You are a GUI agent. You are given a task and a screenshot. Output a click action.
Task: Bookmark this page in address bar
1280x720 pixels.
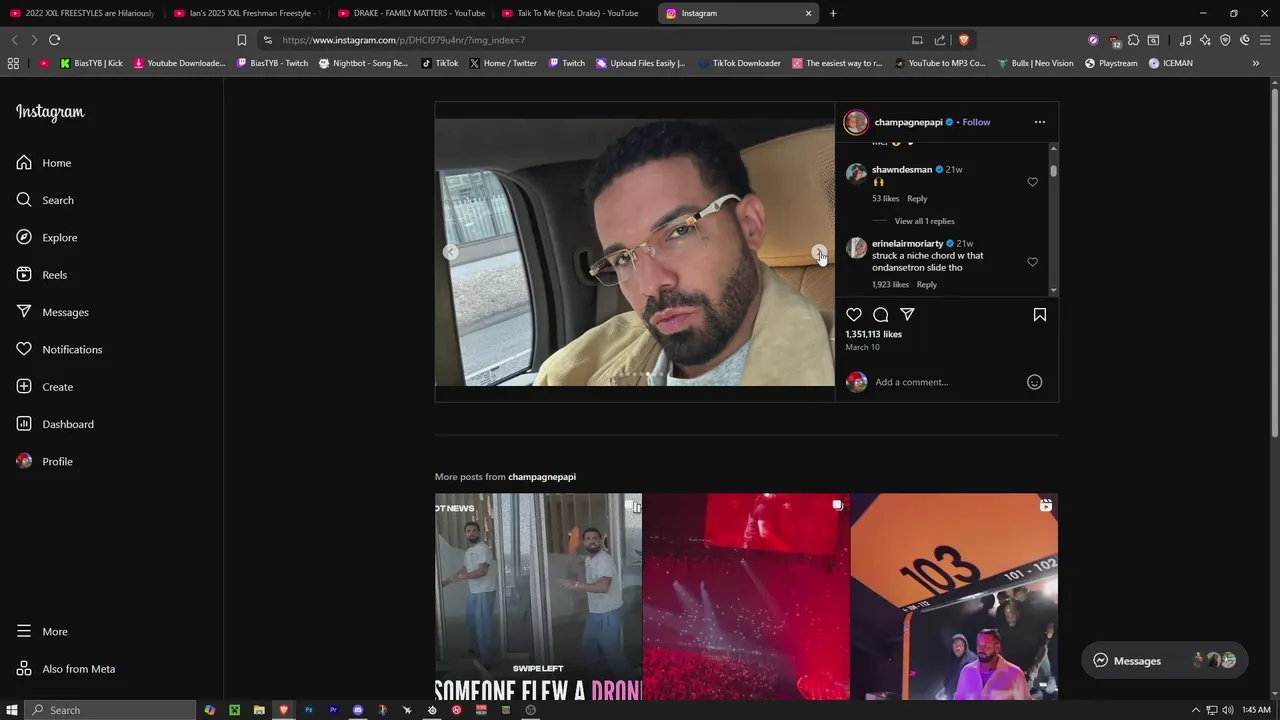tap(241, 40)
